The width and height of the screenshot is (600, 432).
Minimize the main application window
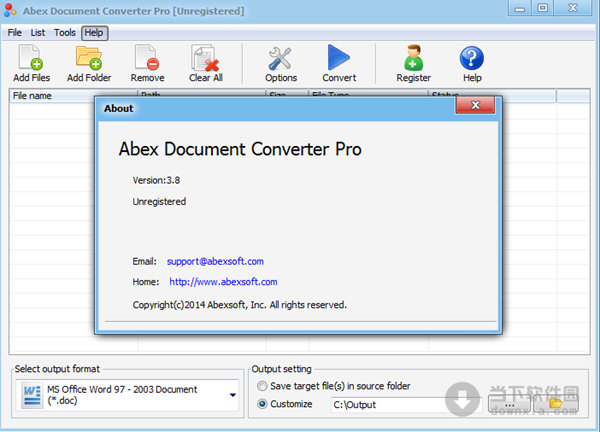click(x=519, y=8)
